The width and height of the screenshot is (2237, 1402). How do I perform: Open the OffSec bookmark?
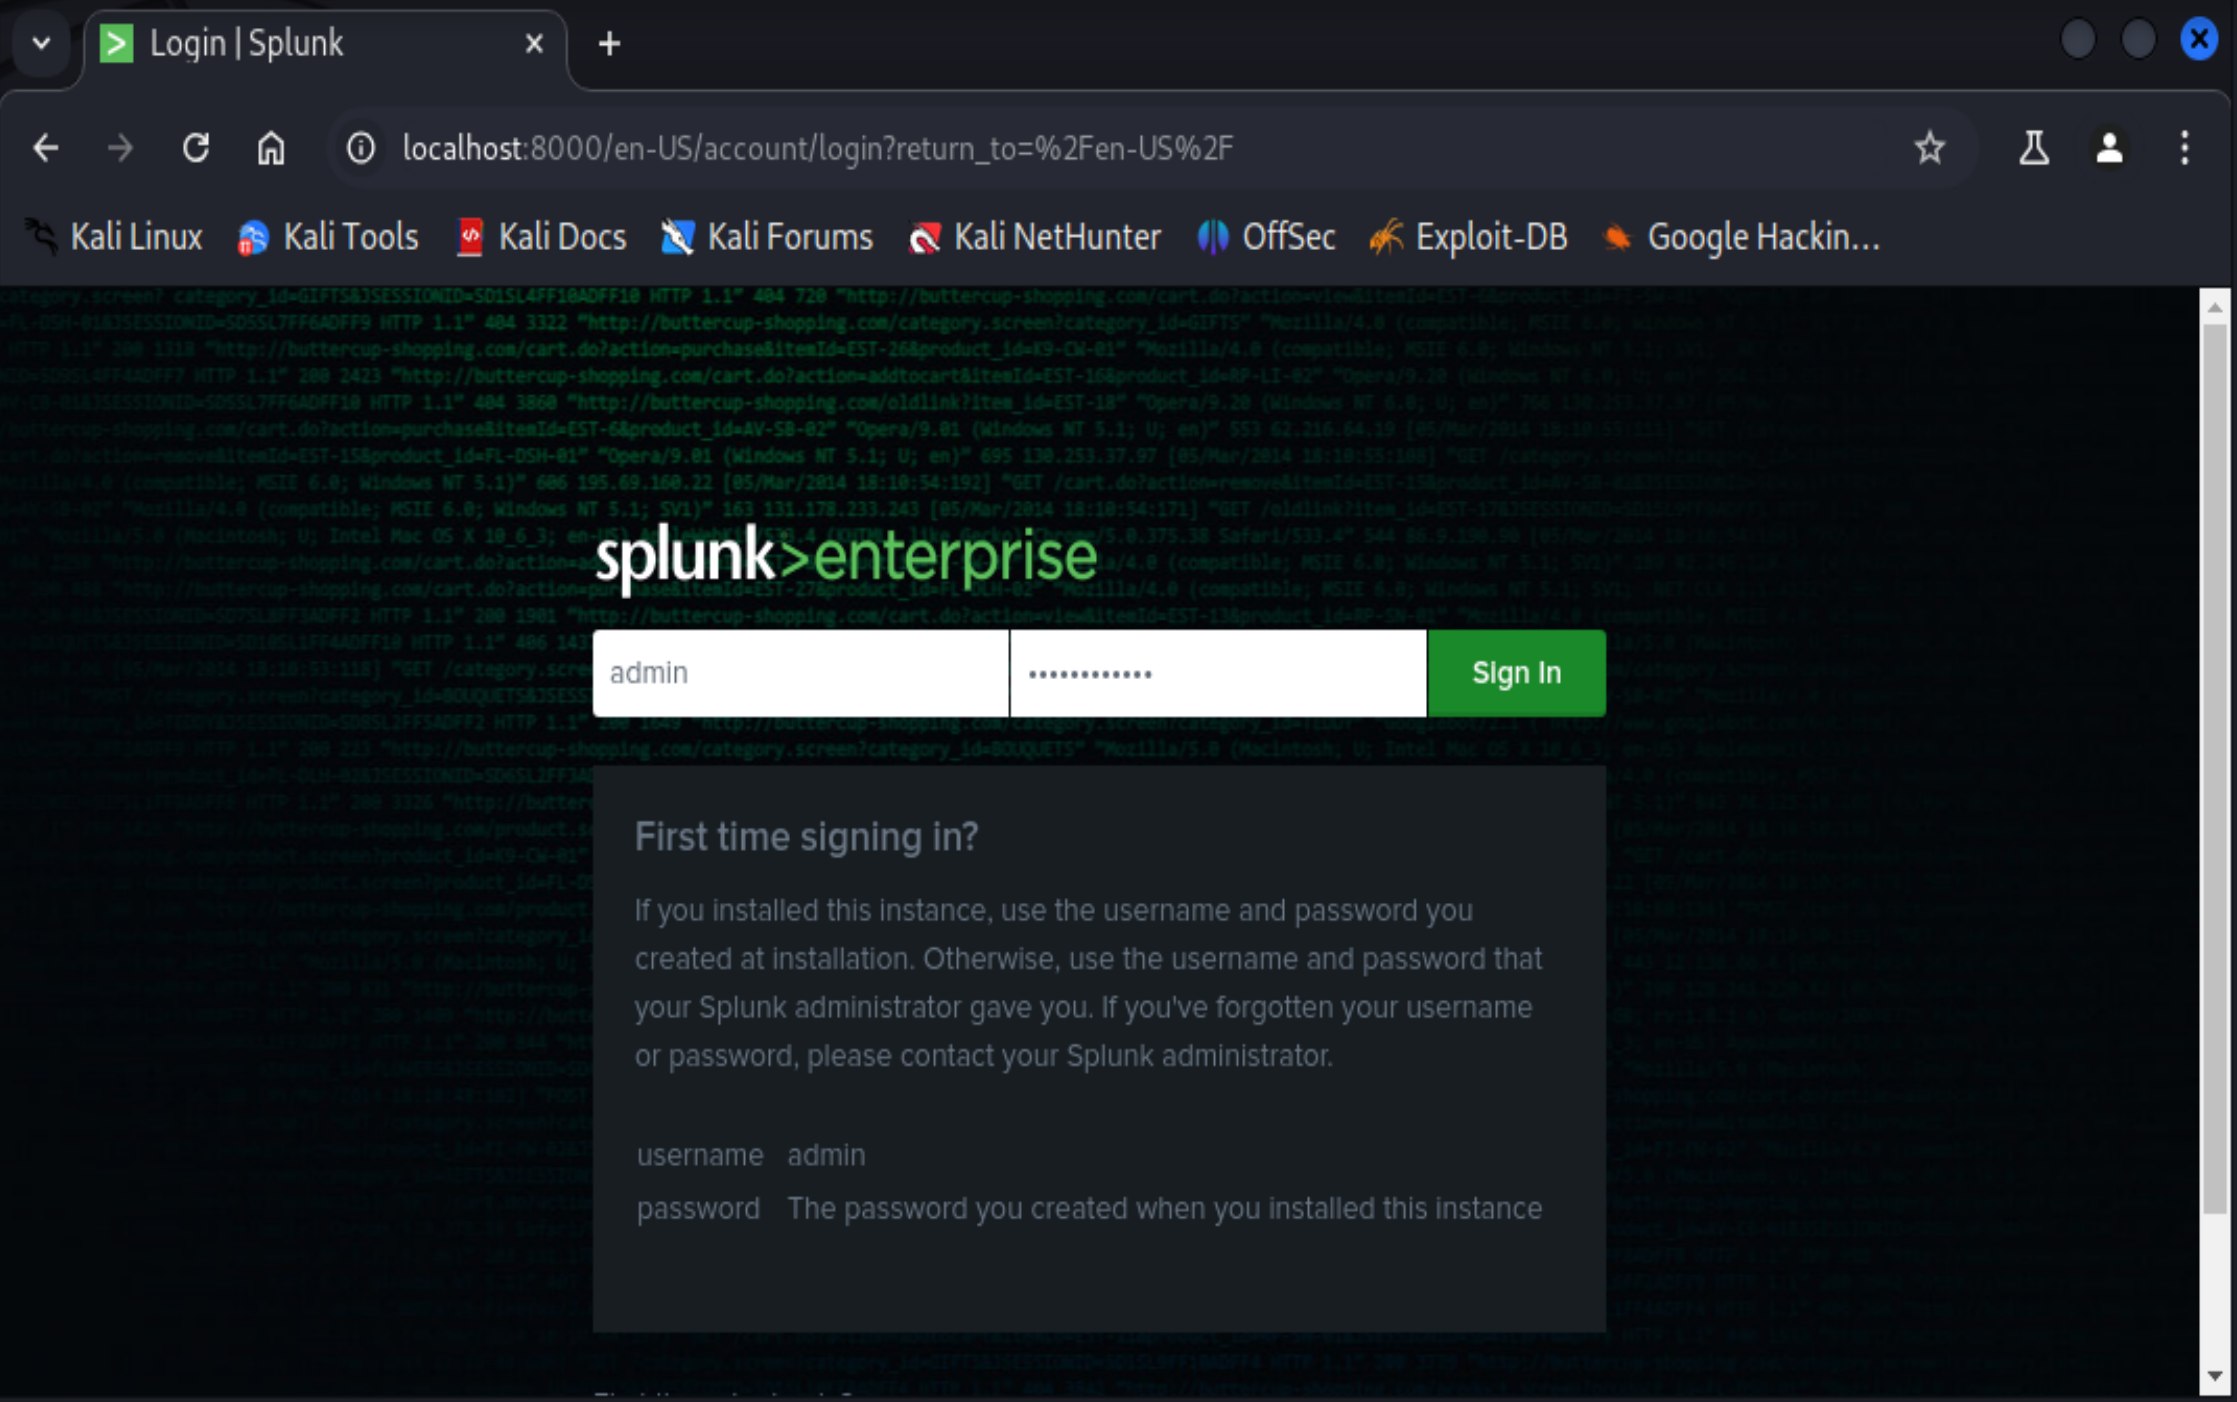click(x=1266, y=237)
